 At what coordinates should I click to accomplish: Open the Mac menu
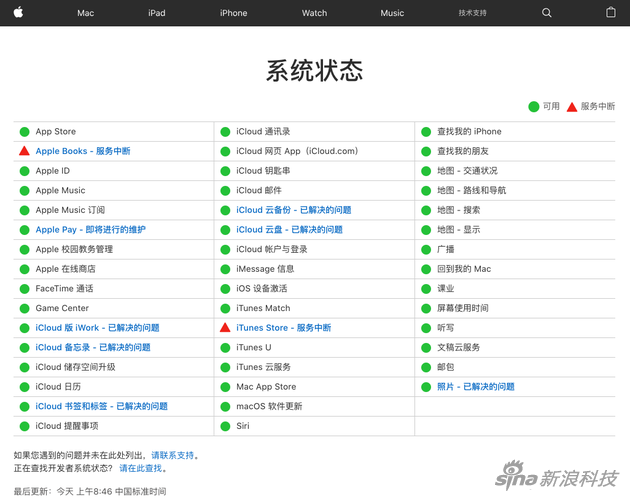coord(86,13)
